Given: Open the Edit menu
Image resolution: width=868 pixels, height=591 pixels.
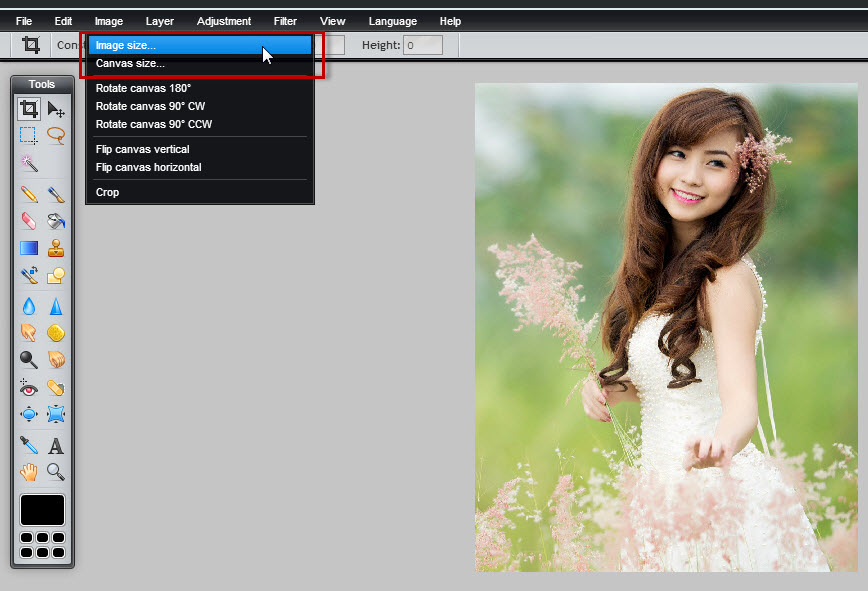Looking at the screenshot, I should [x=63, y=21].
